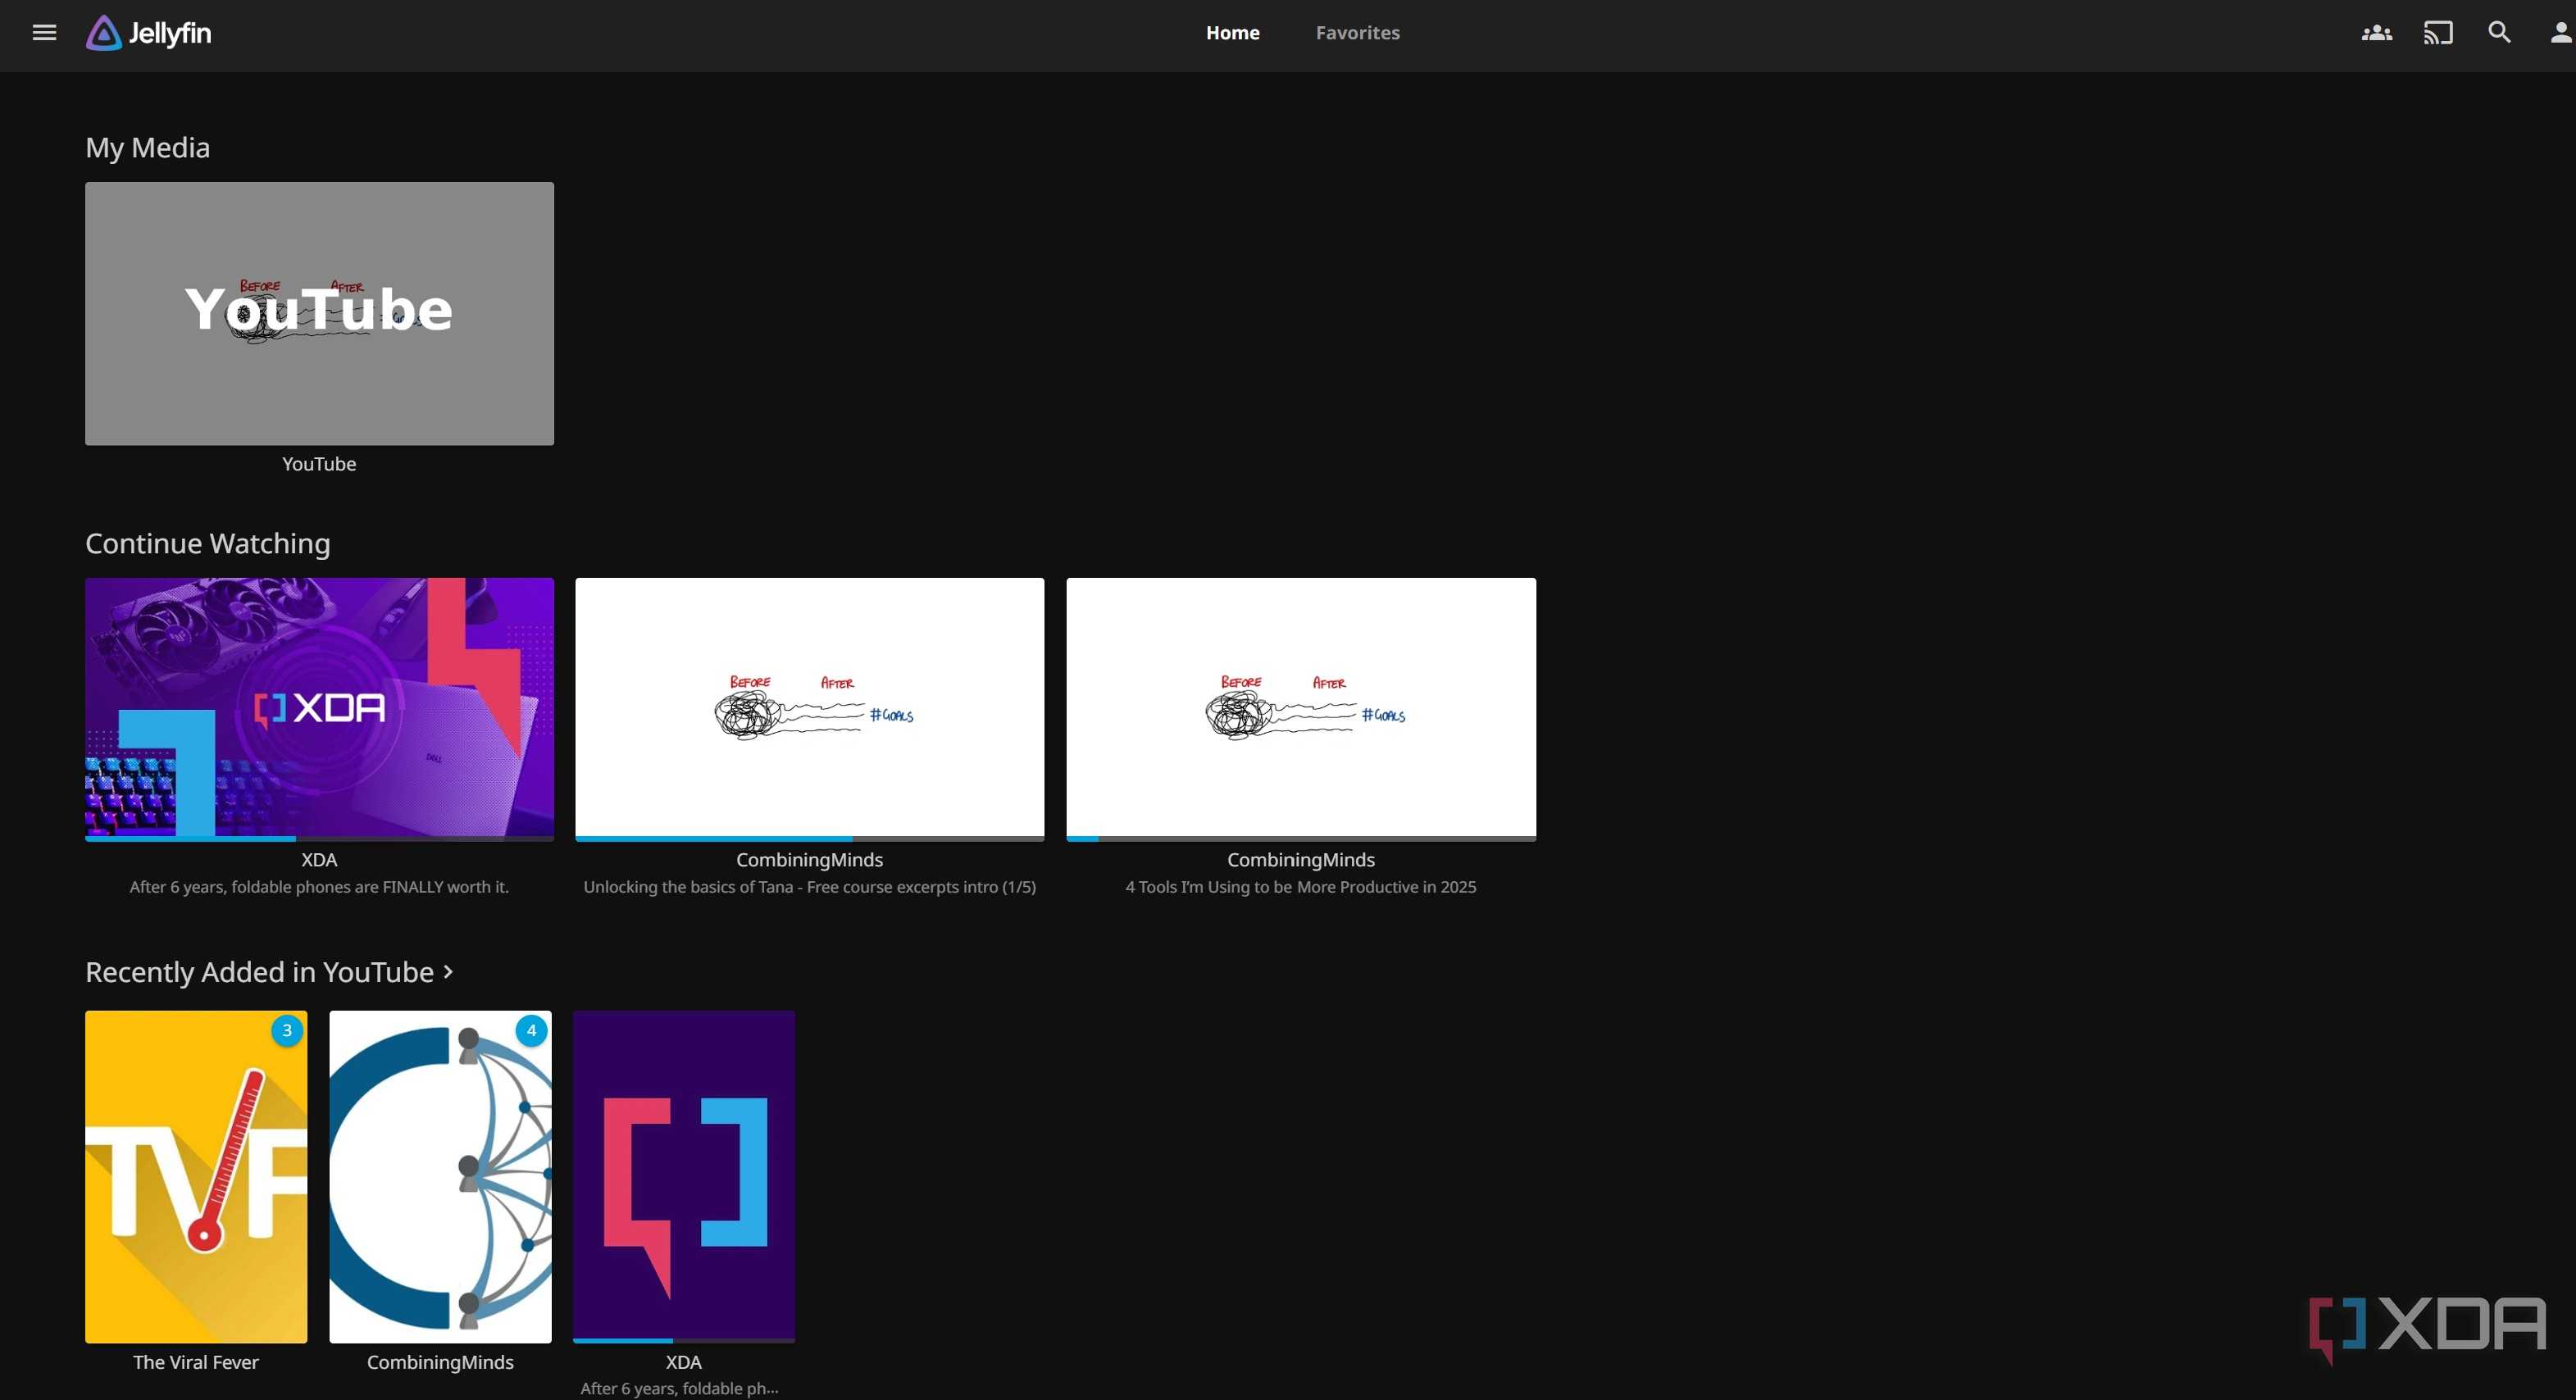Open the XDA poster in Recently Added
The width and height of the screenshot is (2576, 1400).
click(684, 1176)
